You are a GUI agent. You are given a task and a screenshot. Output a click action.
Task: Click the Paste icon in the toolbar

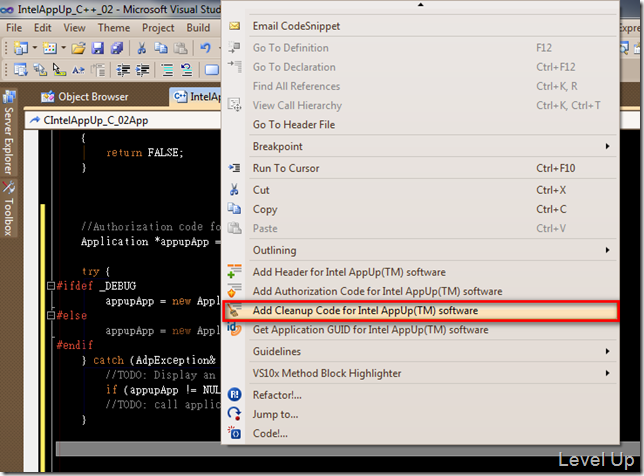coord(180,48)
